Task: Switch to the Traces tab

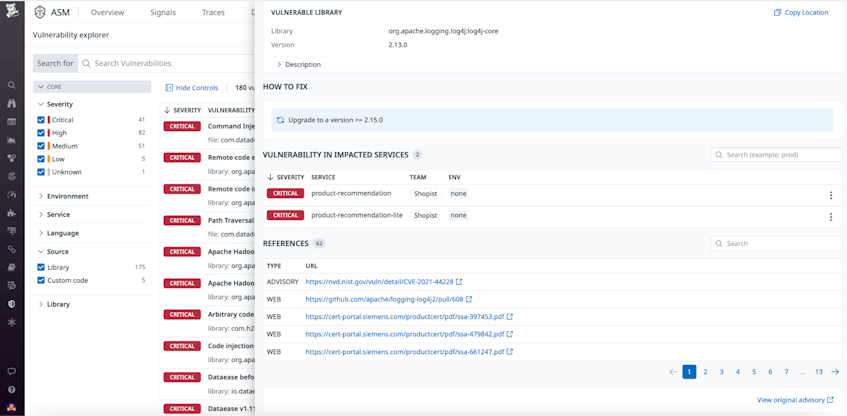Action: pyautogui.click(x=213, y=12)
